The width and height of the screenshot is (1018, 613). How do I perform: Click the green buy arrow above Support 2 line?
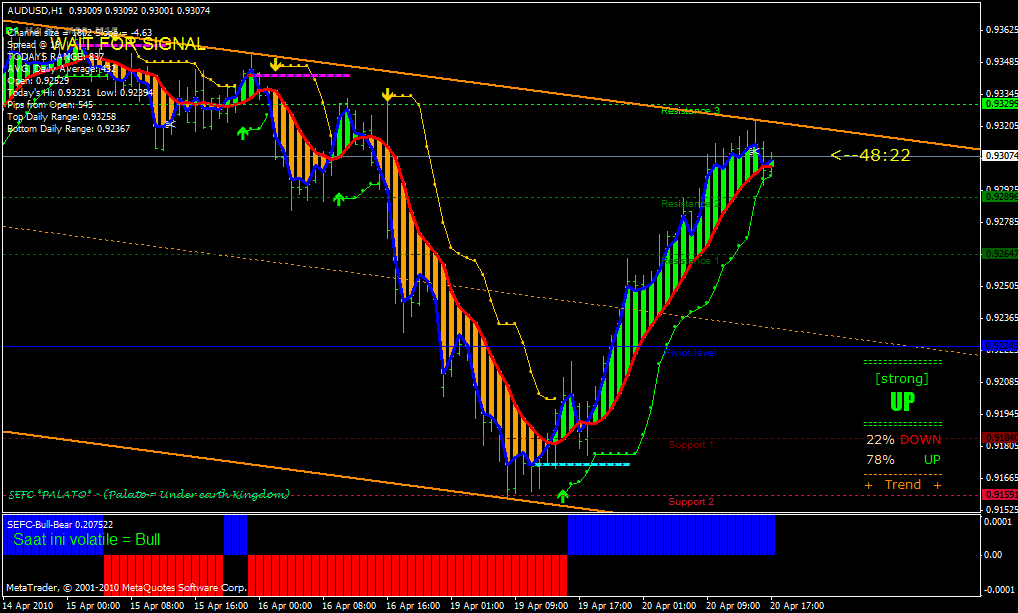(x=563, y=495)
